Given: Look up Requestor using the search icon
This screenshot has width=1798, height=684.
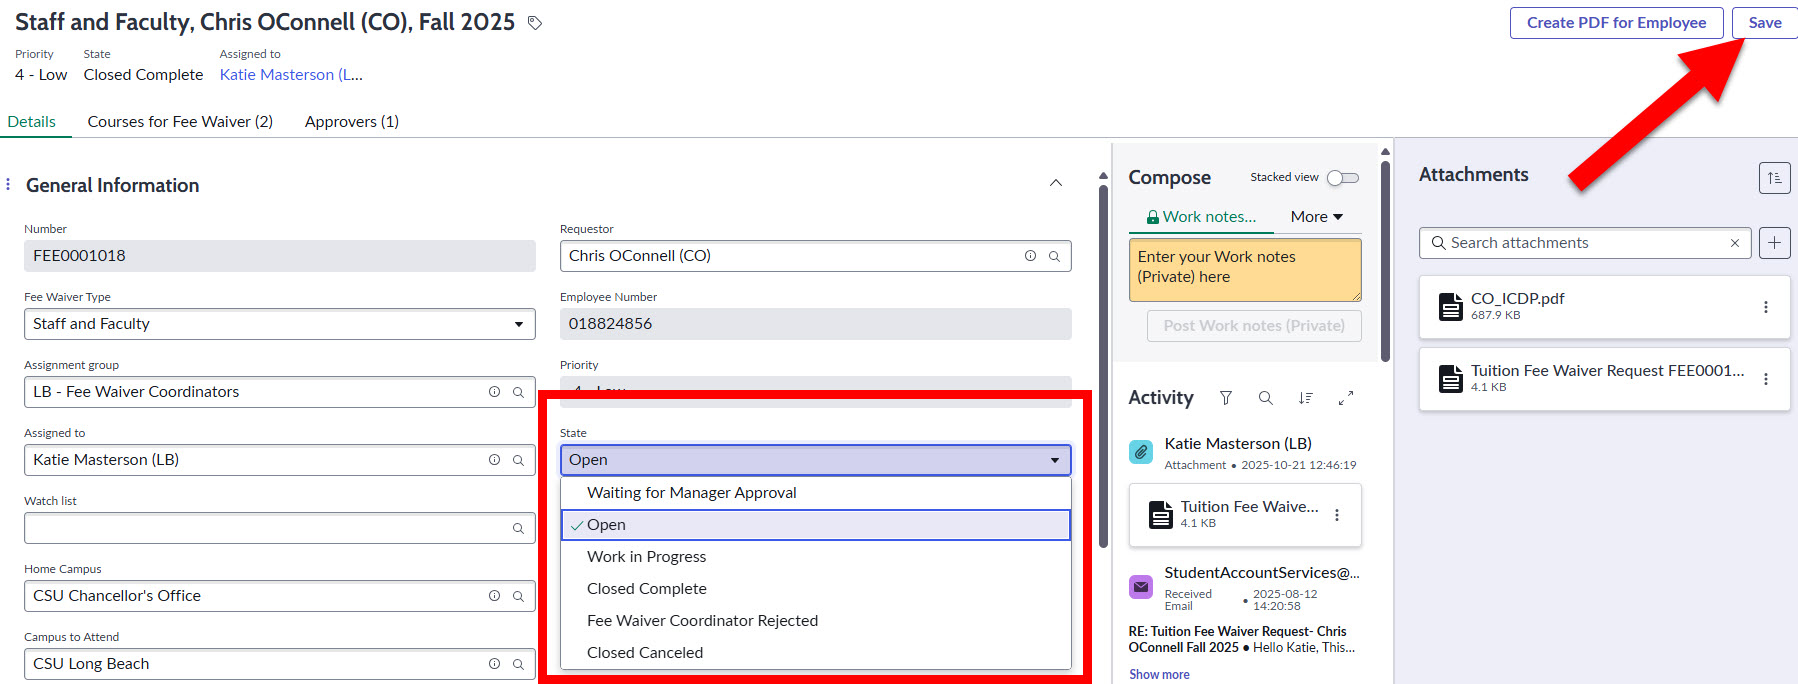Looking at the screenshot, I should pyautogui.click(x=1054, y=256).
